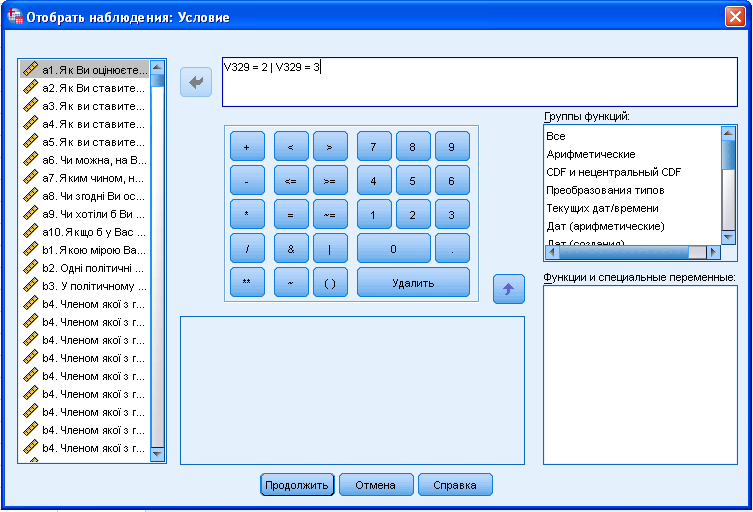
Task: Click the Удалить delete button
Action: 413,283
